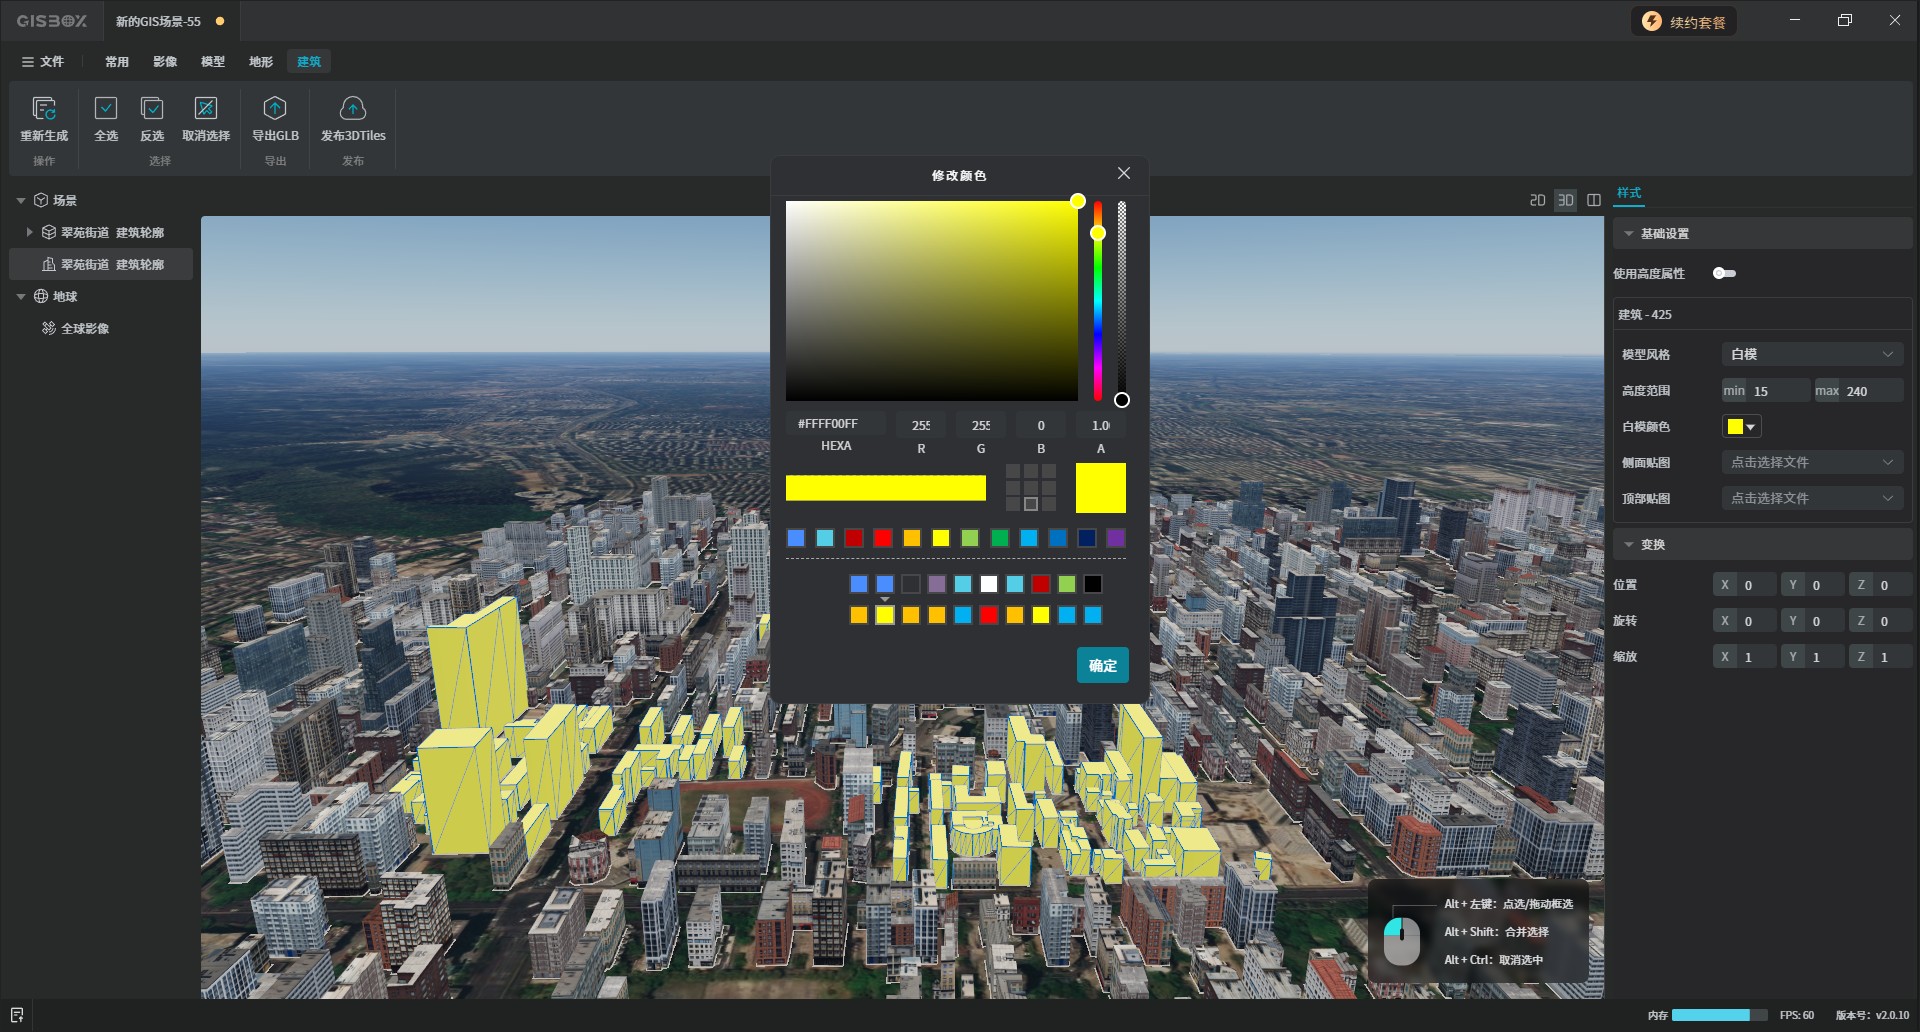
Task: Click the 续约套餐 renew plan button
Action: pyautogui.click(x=1684, y=22)
